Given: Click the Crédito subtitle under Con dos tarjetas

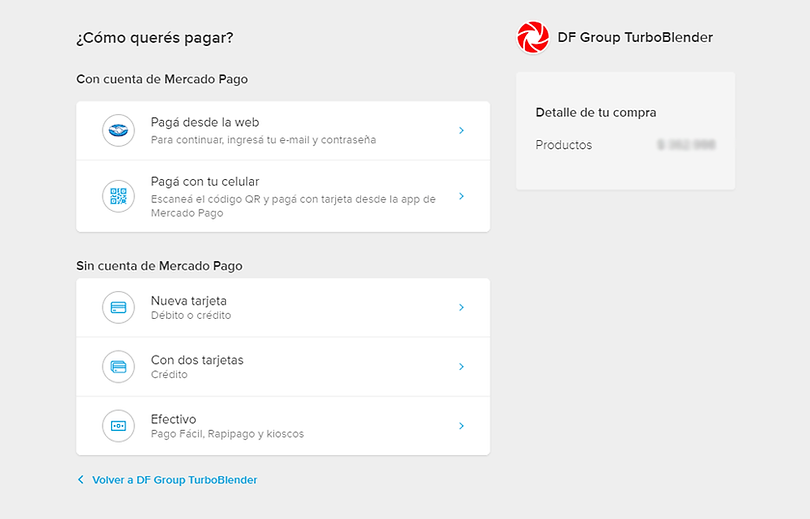Looking at the screenshot, I should (x=169, y=375).
